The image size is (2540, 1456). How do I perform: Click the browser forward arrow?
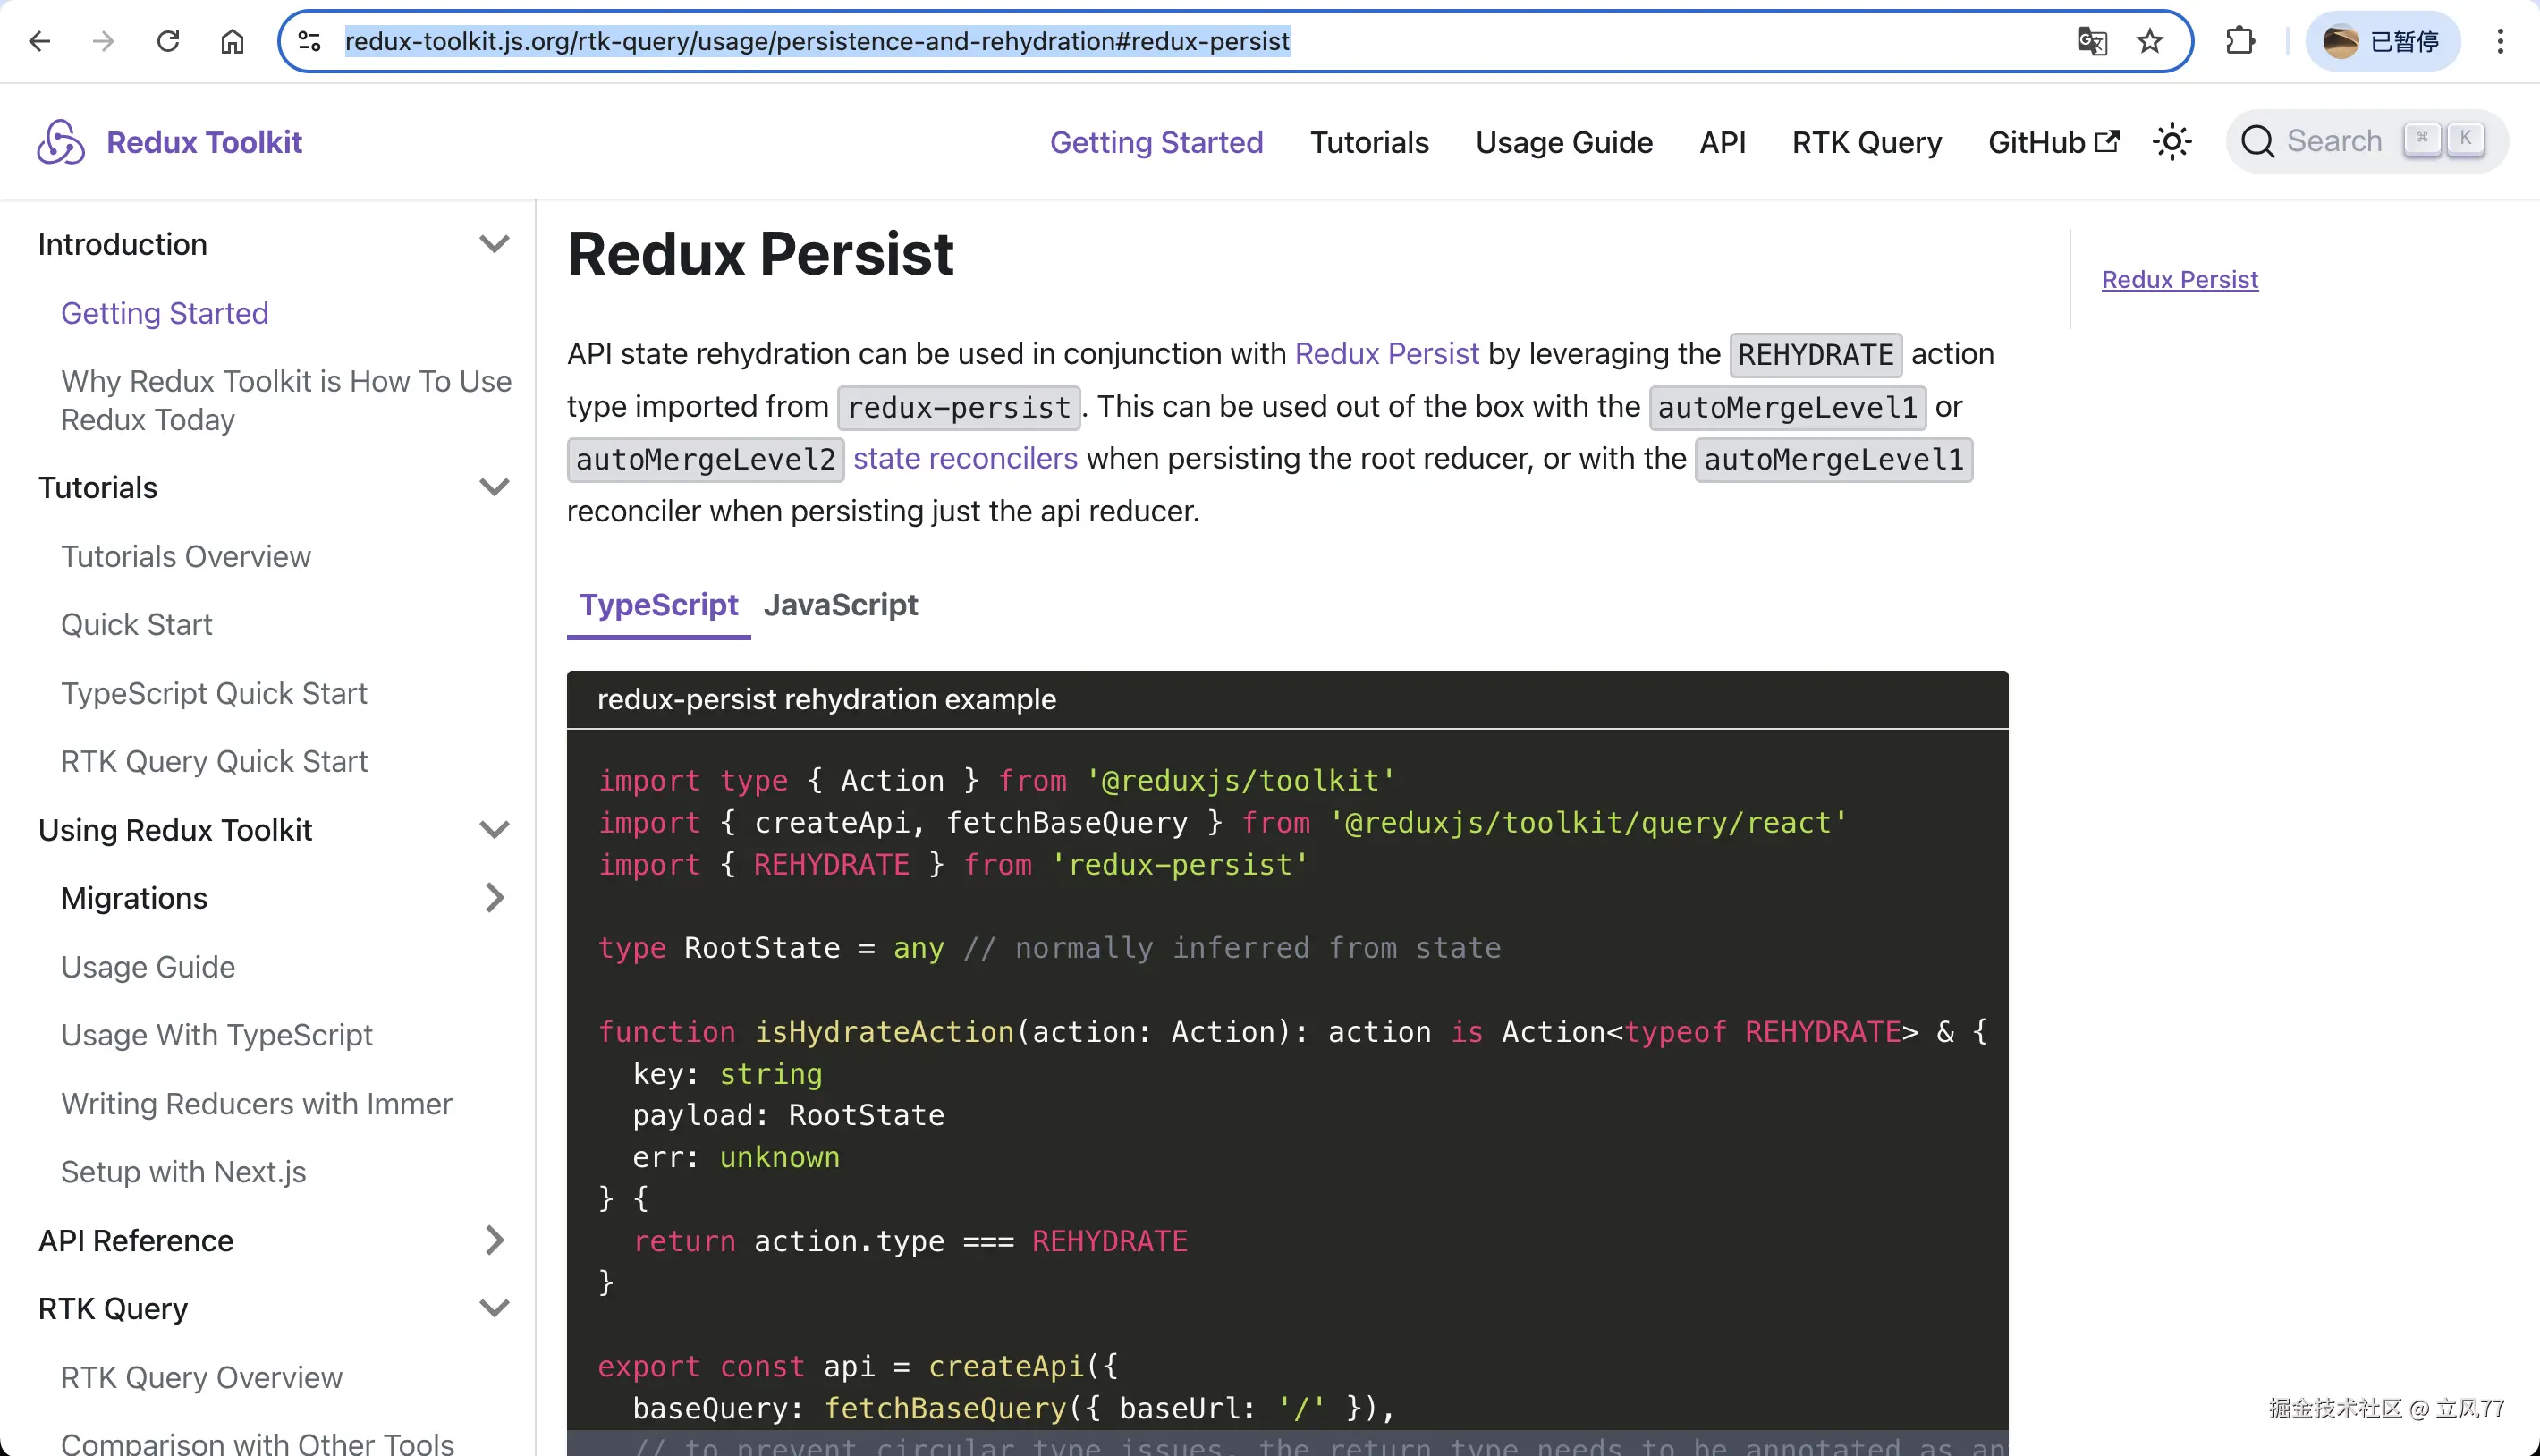click(103, 41)
